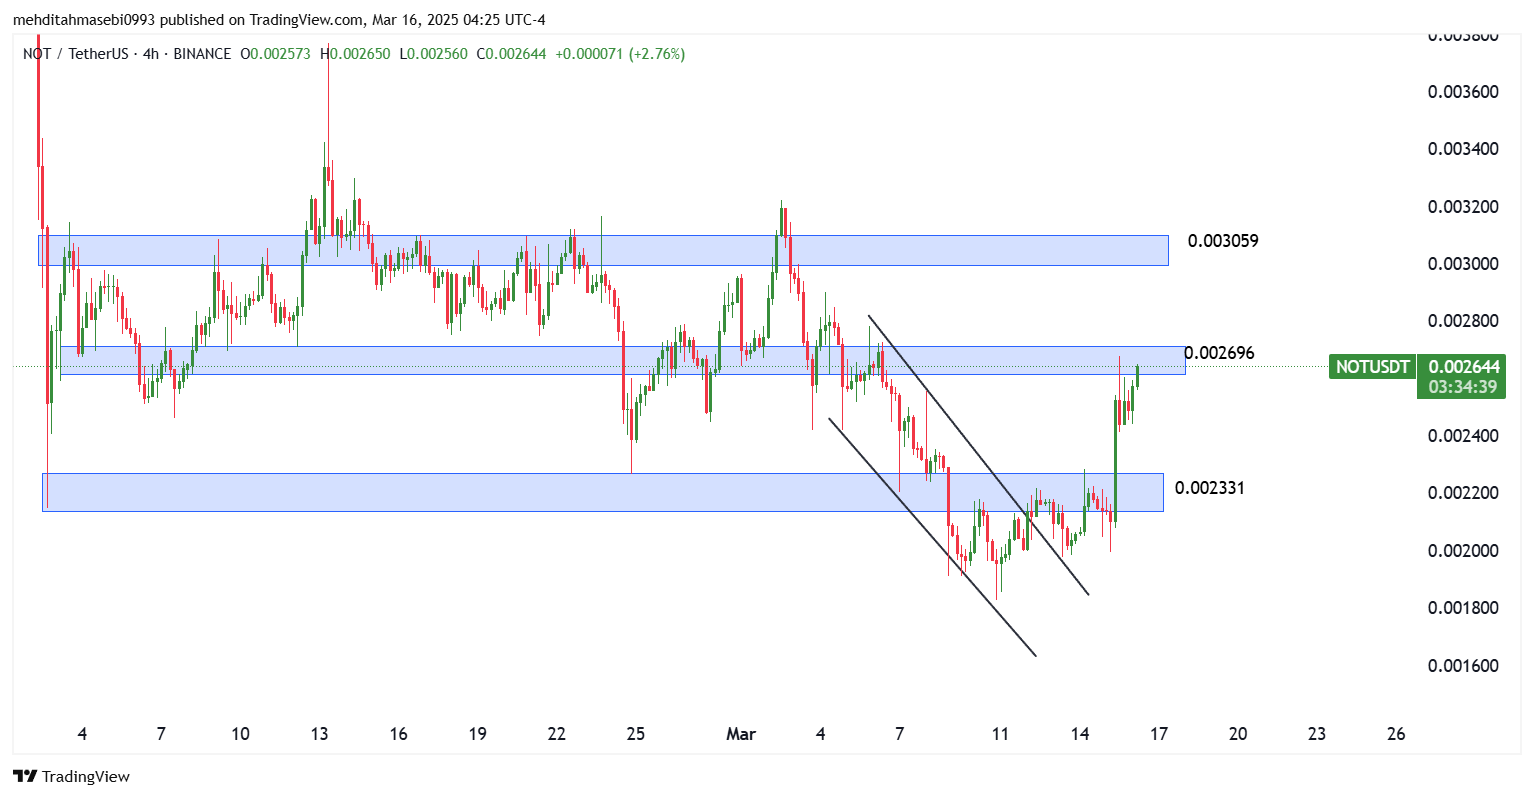The height and width of the screenshot is (798, 1534).
Task: Click the Mar label on time axis
Action: [x=741, y=734]
